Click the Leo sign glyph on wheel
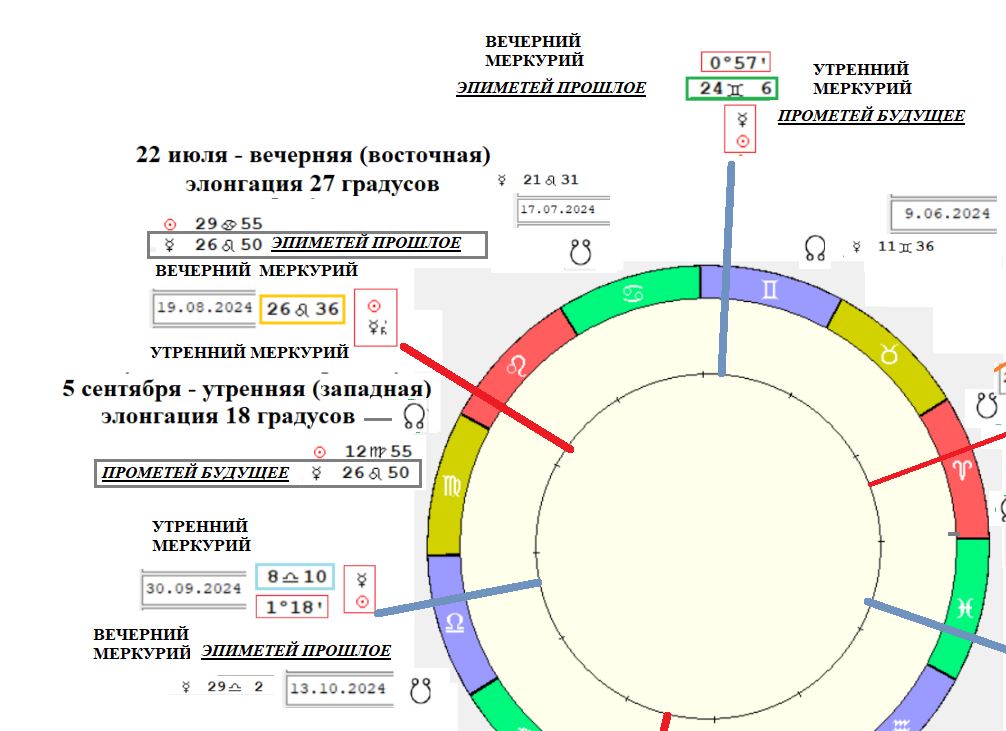This screenshot has height=731, width=1006. point(516,366)
